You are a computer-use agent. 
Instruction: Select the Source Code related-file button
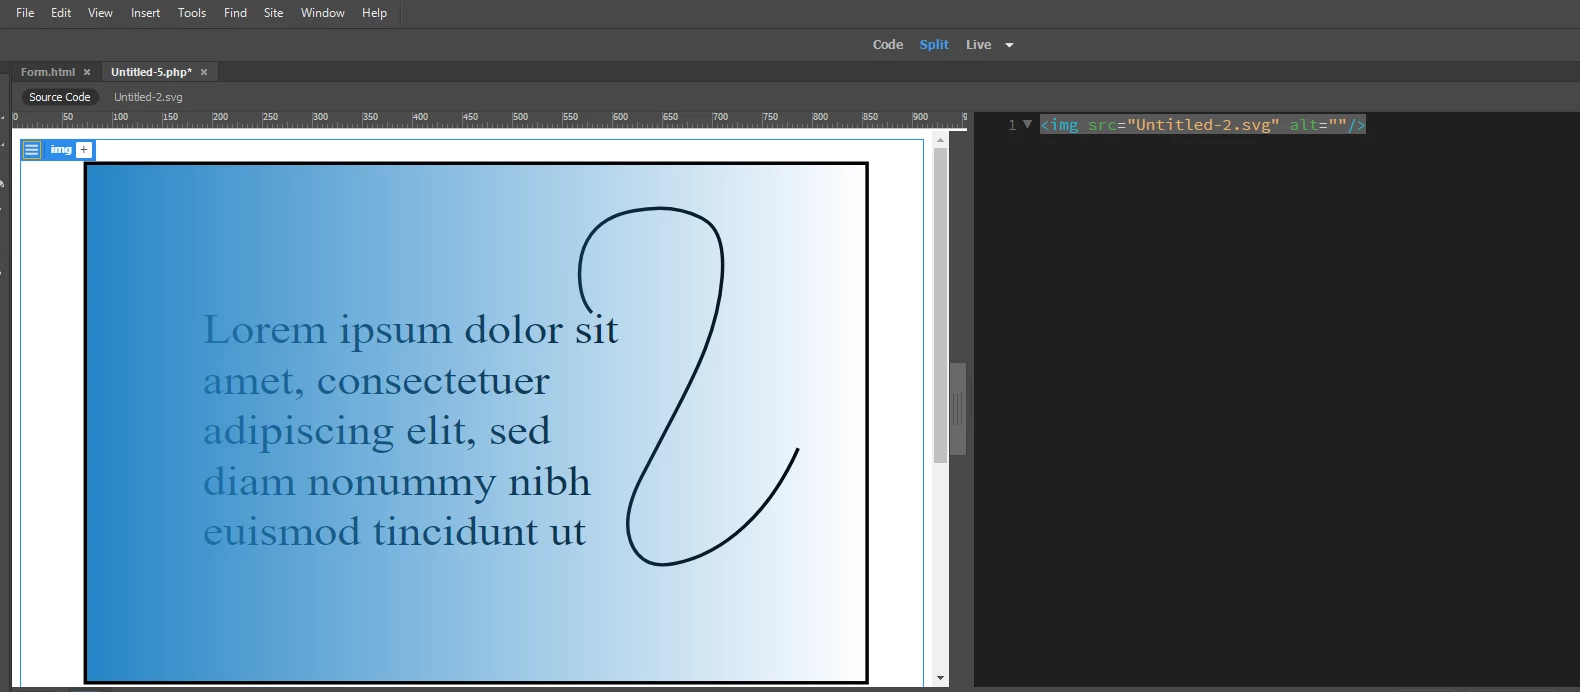60,97
